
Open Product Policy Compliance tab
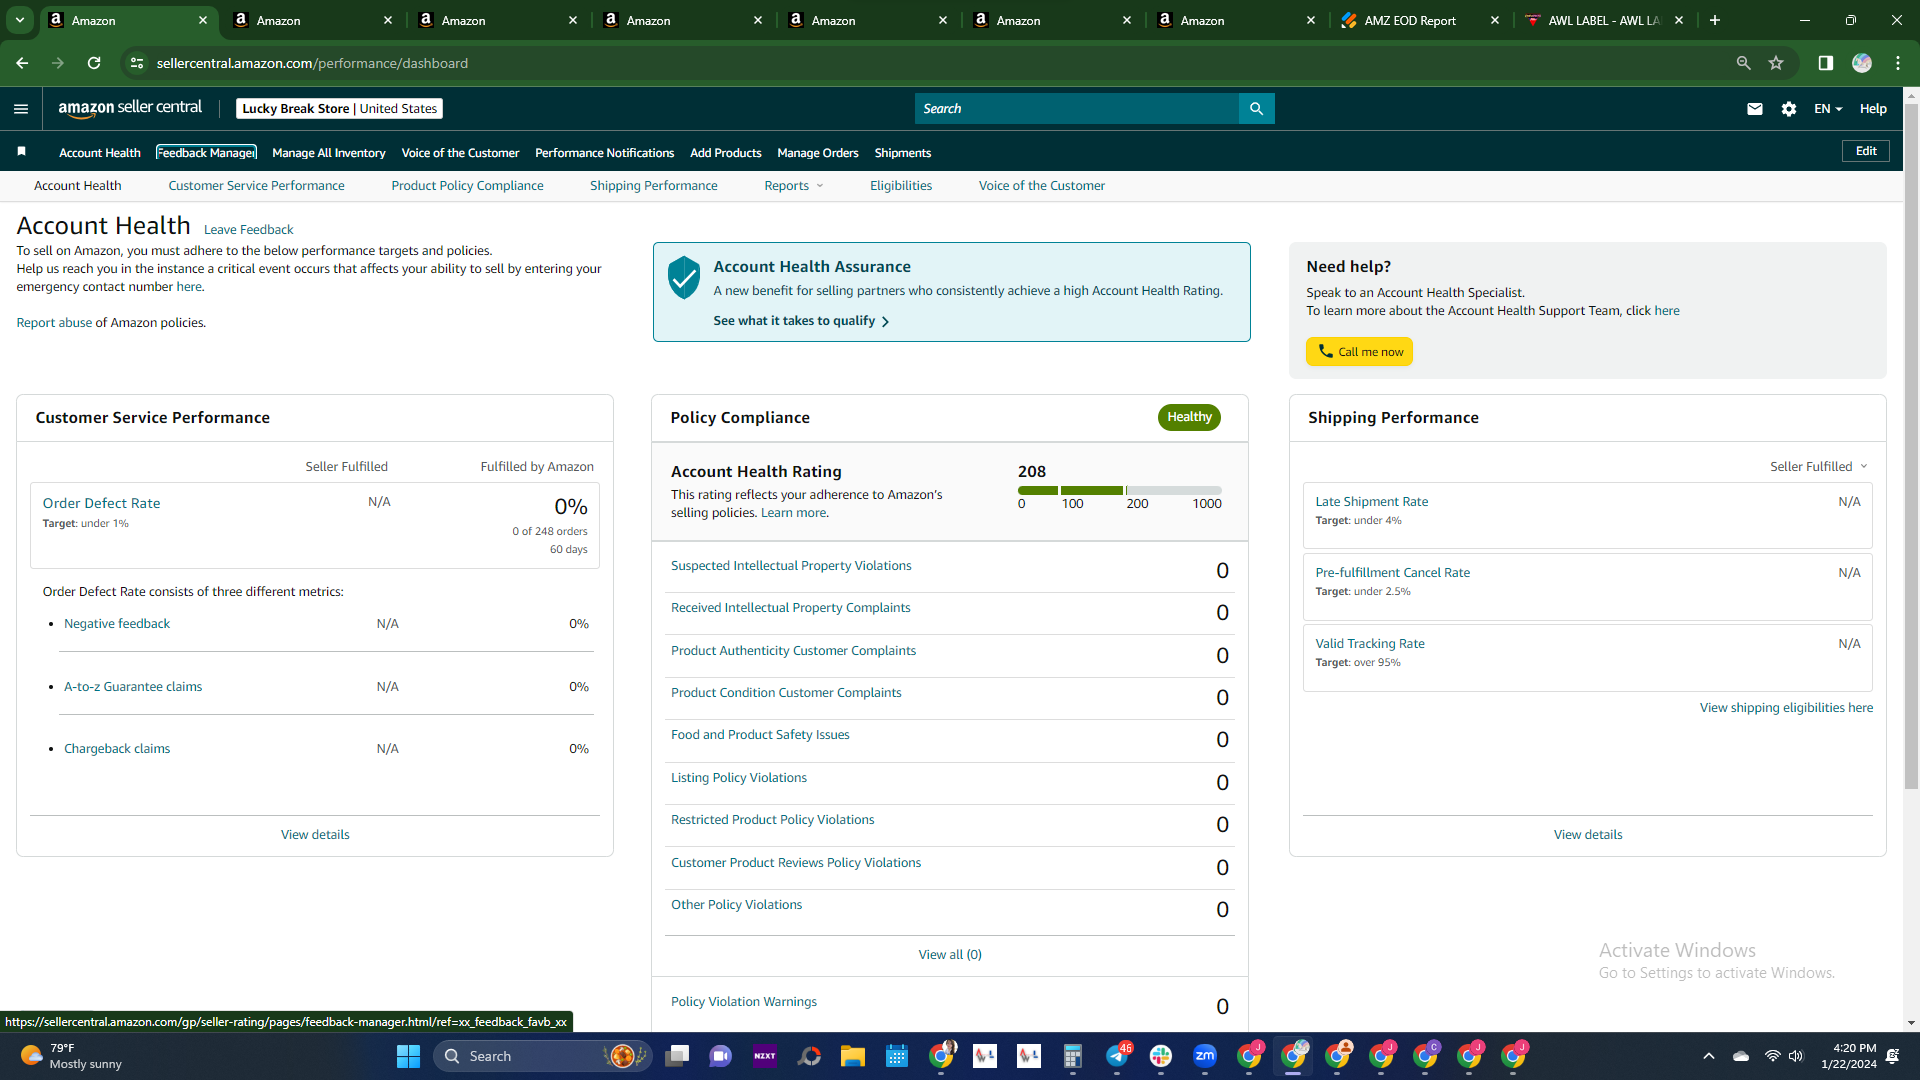coord(467,186)
